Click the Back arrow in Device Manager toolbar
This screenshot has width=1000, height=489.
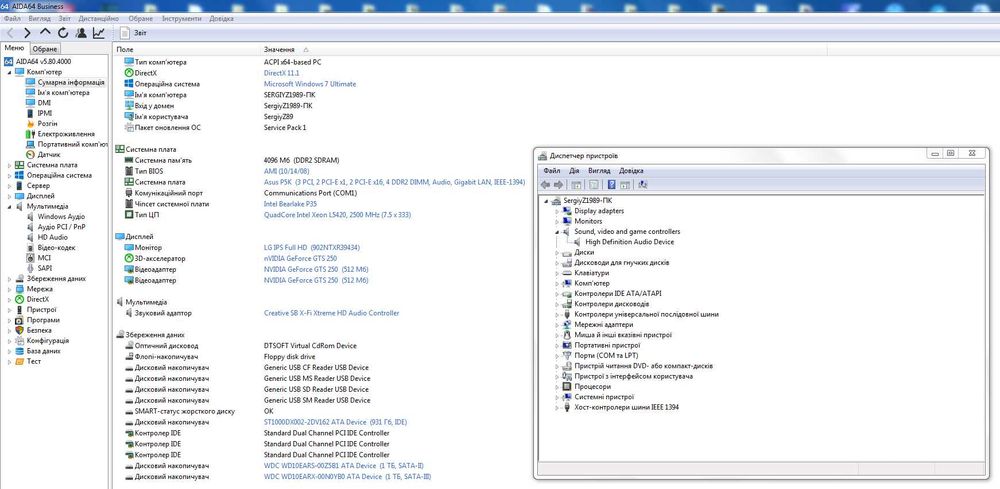[545, 184]
